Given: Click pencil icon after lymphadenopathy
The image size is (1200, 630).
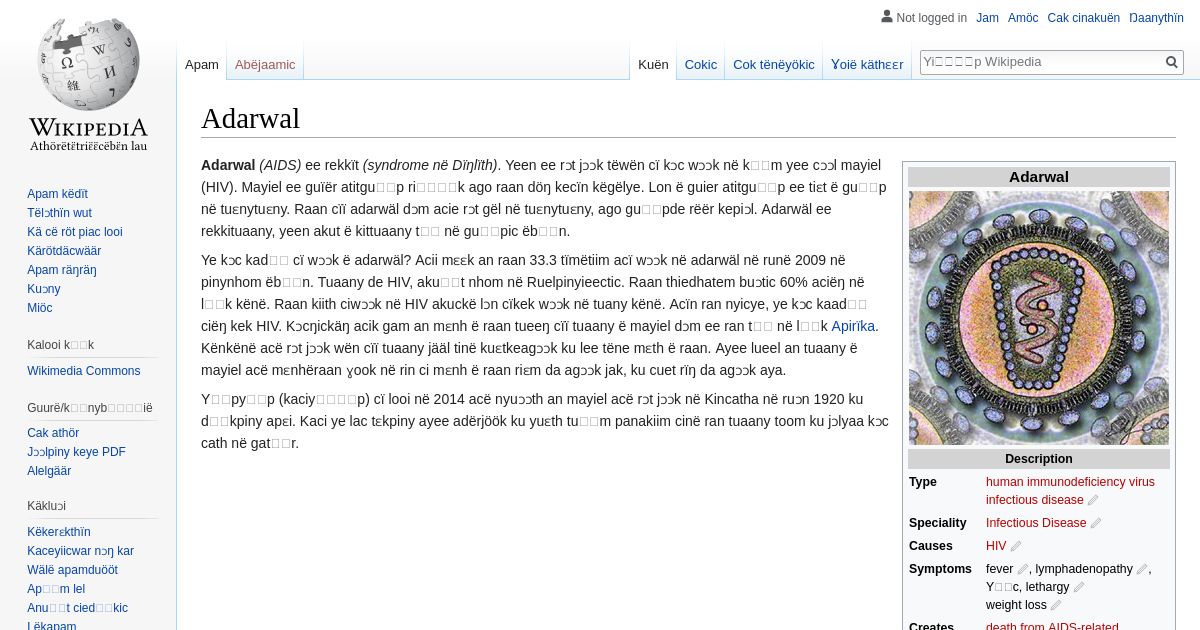Looking at the screenshot, I should pyautogui.click(x=1142, y=569).
